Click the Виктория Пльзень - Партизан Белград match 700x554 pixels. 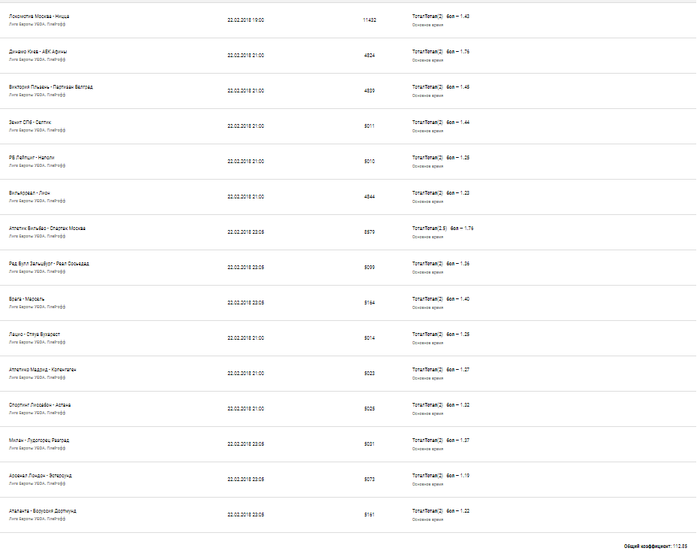coord(51,87)
